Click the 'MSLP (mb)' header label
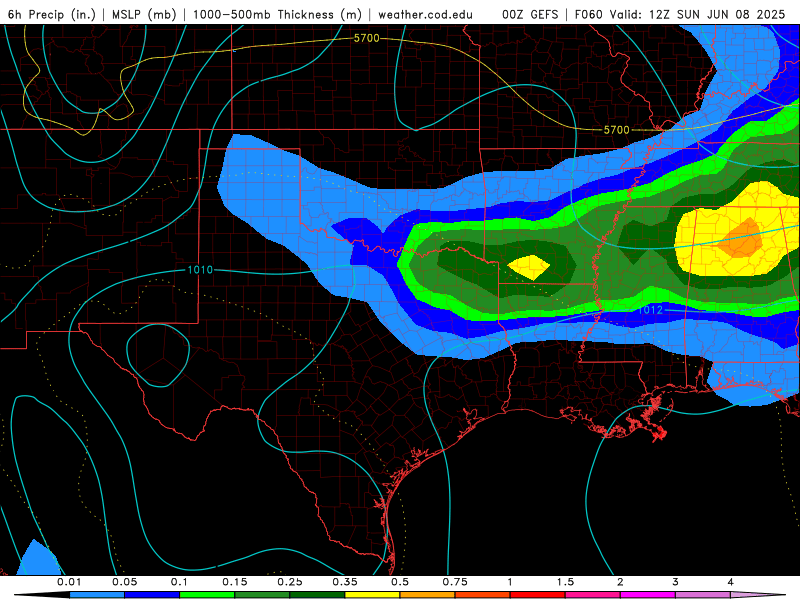The width and height of the screenshot is (800, 600). 144,14
